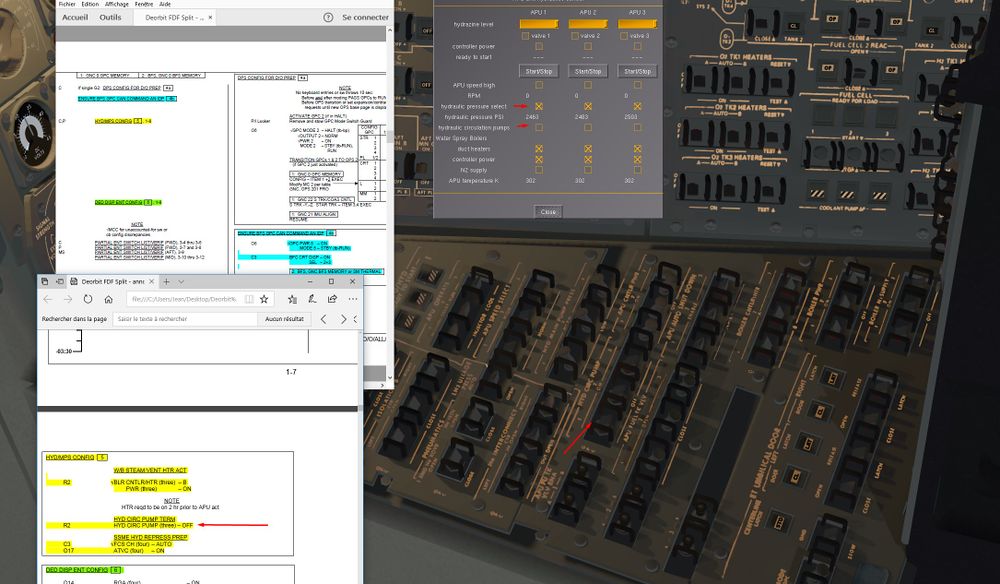
Task: Select Deorbit FDF Split tab in Edge
Action: (113, 281)
